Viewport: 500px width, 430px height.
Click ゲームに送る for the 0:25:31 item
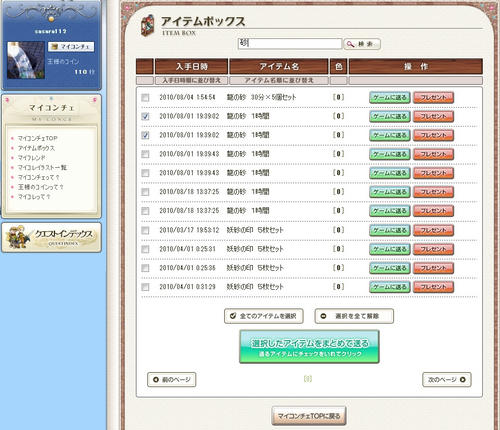390,249
